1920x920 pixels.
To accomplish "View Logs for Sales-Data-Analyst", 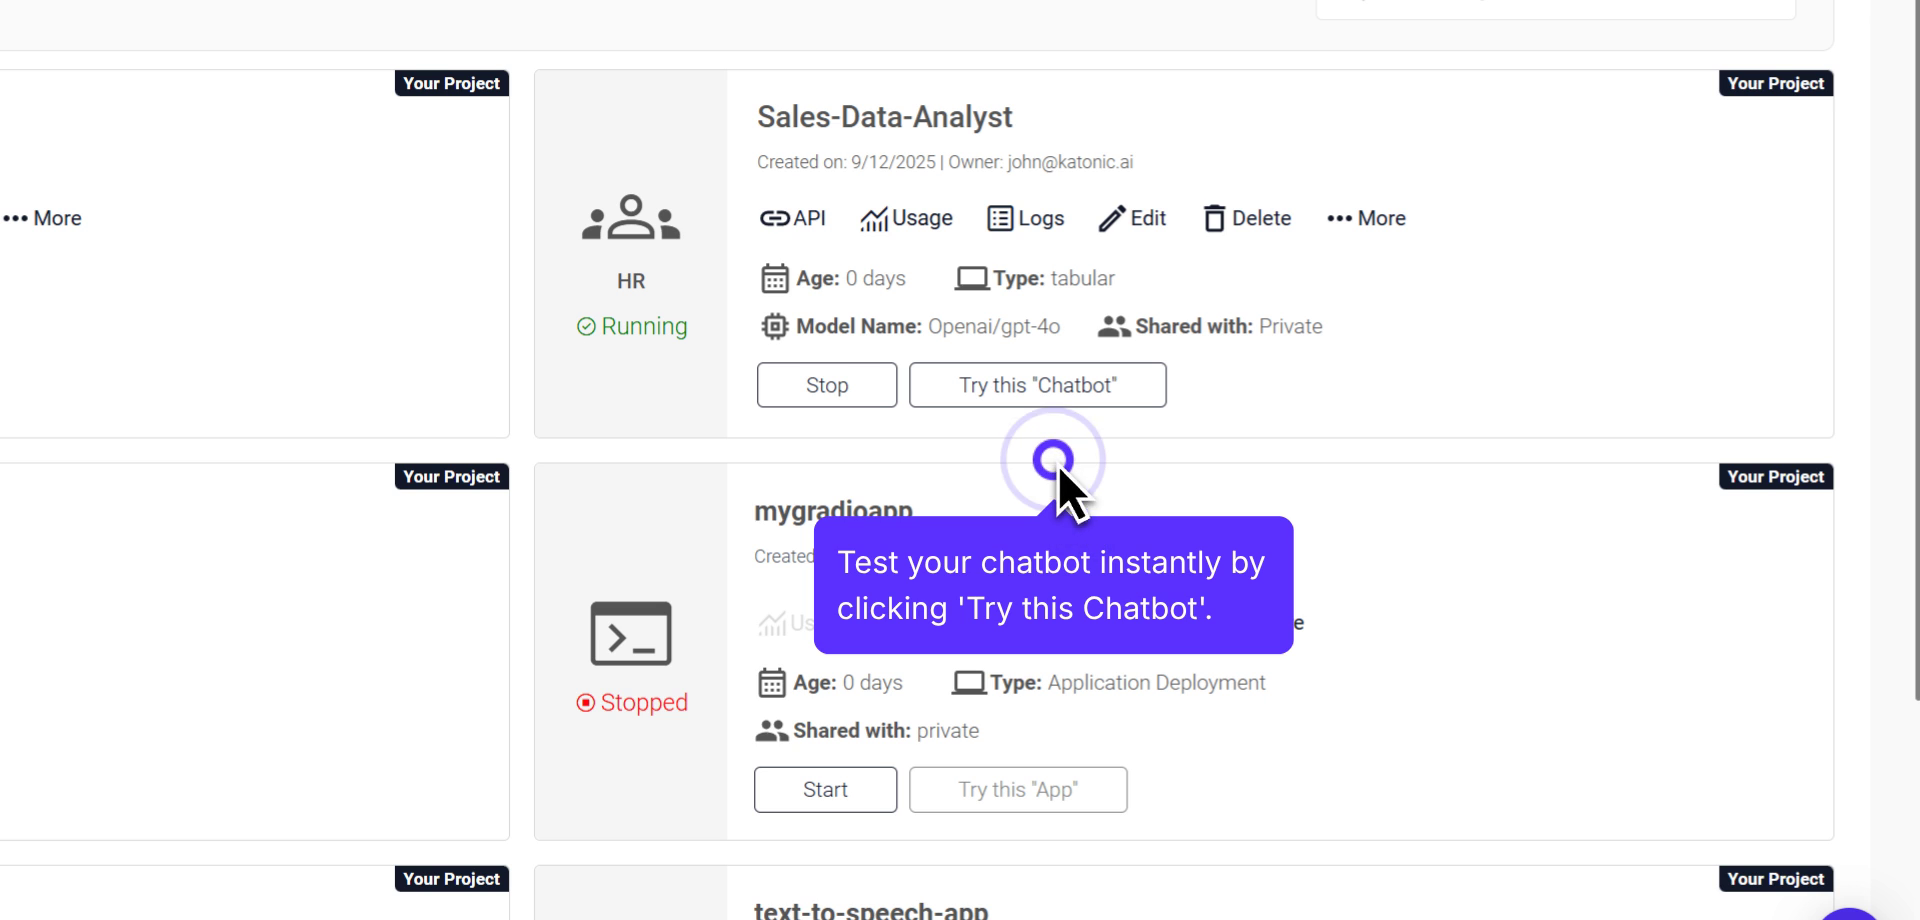I will tap(1025, 218).
